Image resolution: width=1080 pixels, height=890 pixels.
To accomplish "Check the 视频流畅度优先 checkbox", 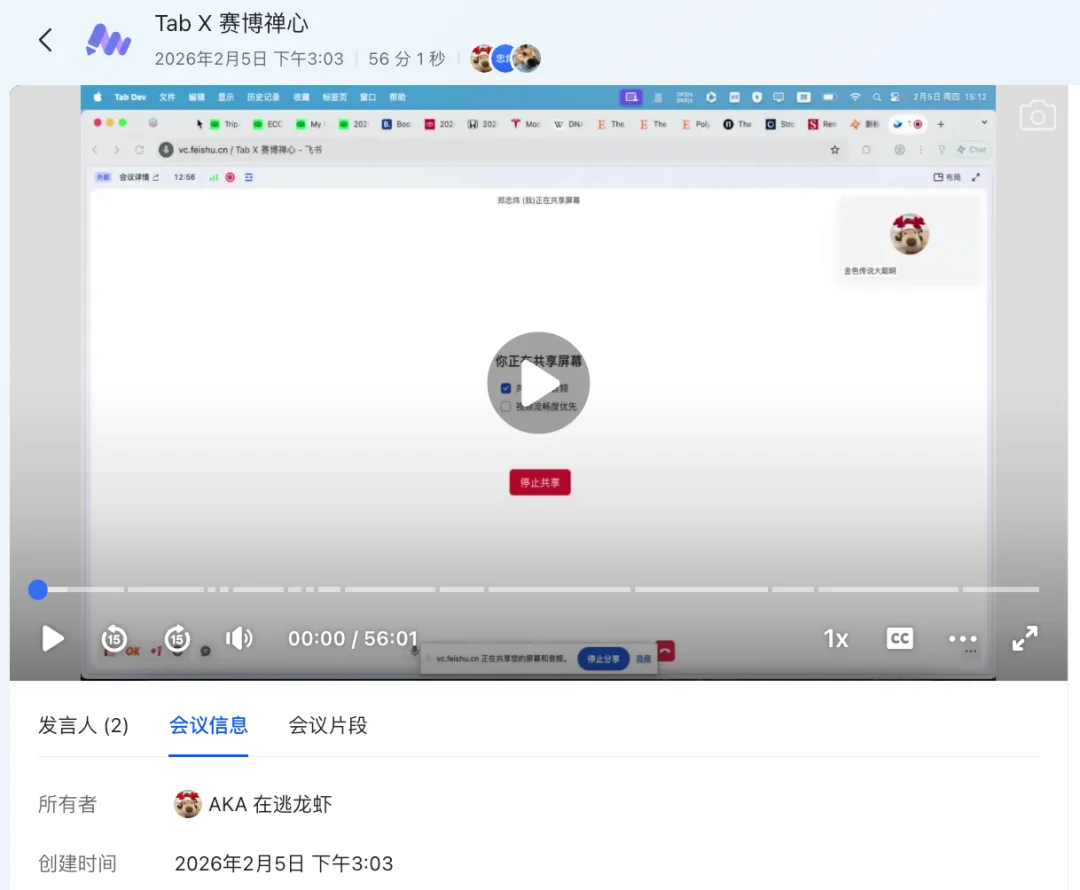I will pyautogui.click(x=505, y=406).
